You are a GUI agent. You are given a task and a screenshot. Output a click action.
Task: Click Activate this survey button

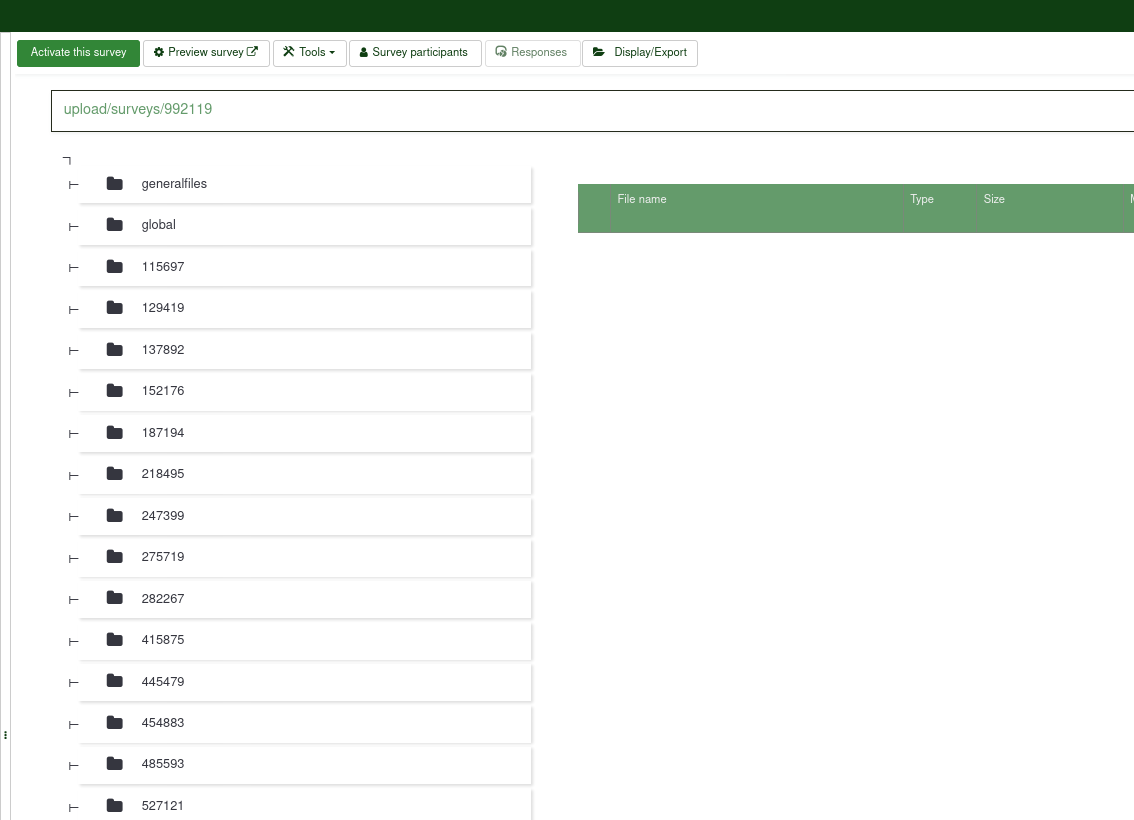[78, 53]
